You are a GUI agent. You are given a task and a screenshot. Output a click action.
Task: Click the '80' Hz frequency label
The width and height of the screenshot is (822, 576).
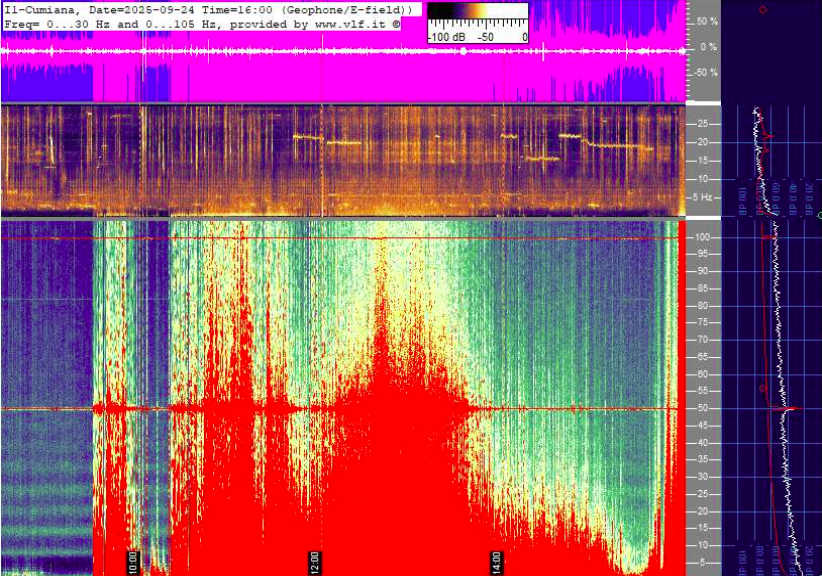[702, 306]
